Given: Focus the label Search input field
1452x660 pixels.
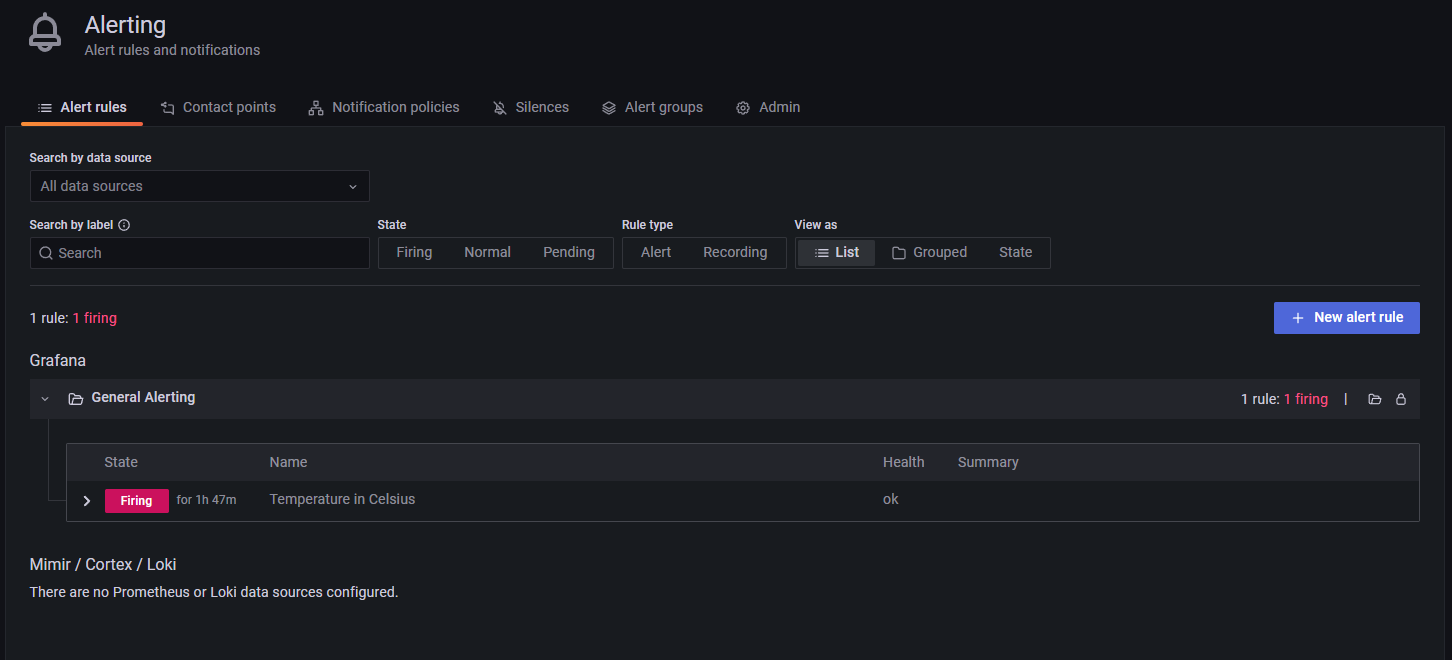Looking at the screenshot, I should coord(200,253).
